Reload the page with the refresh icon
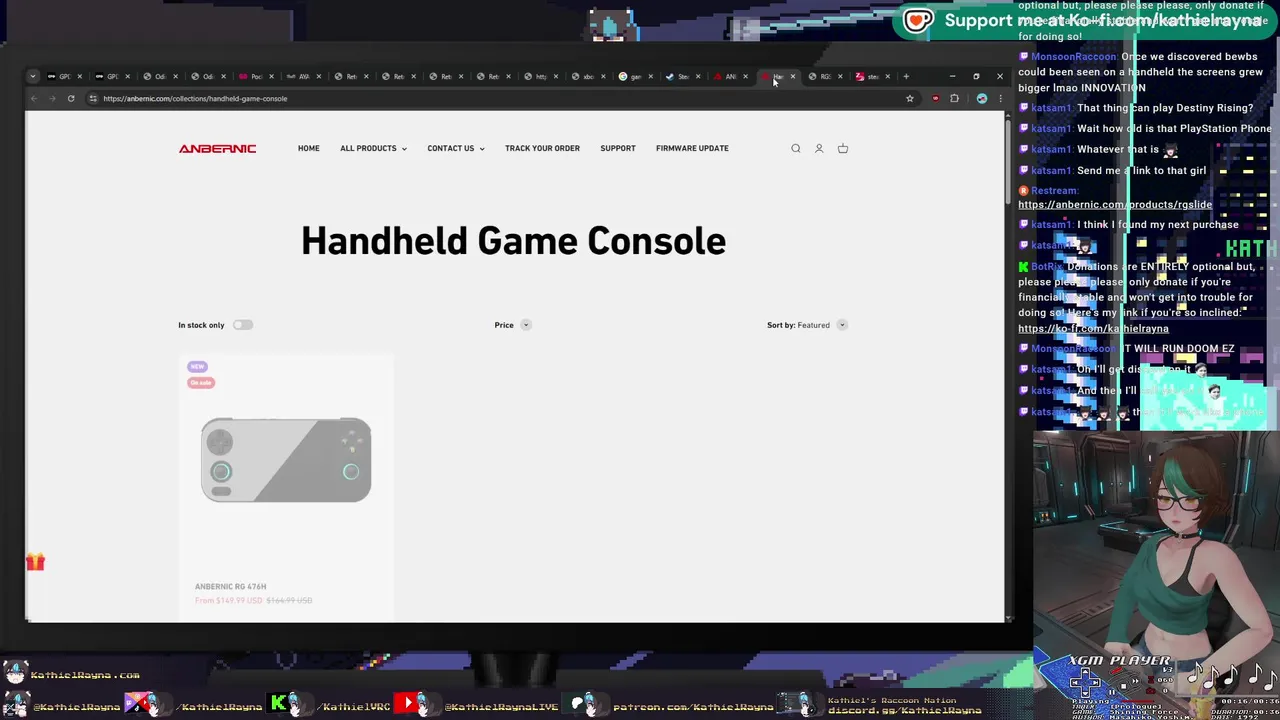The image size is (1280, 720). 71,98
